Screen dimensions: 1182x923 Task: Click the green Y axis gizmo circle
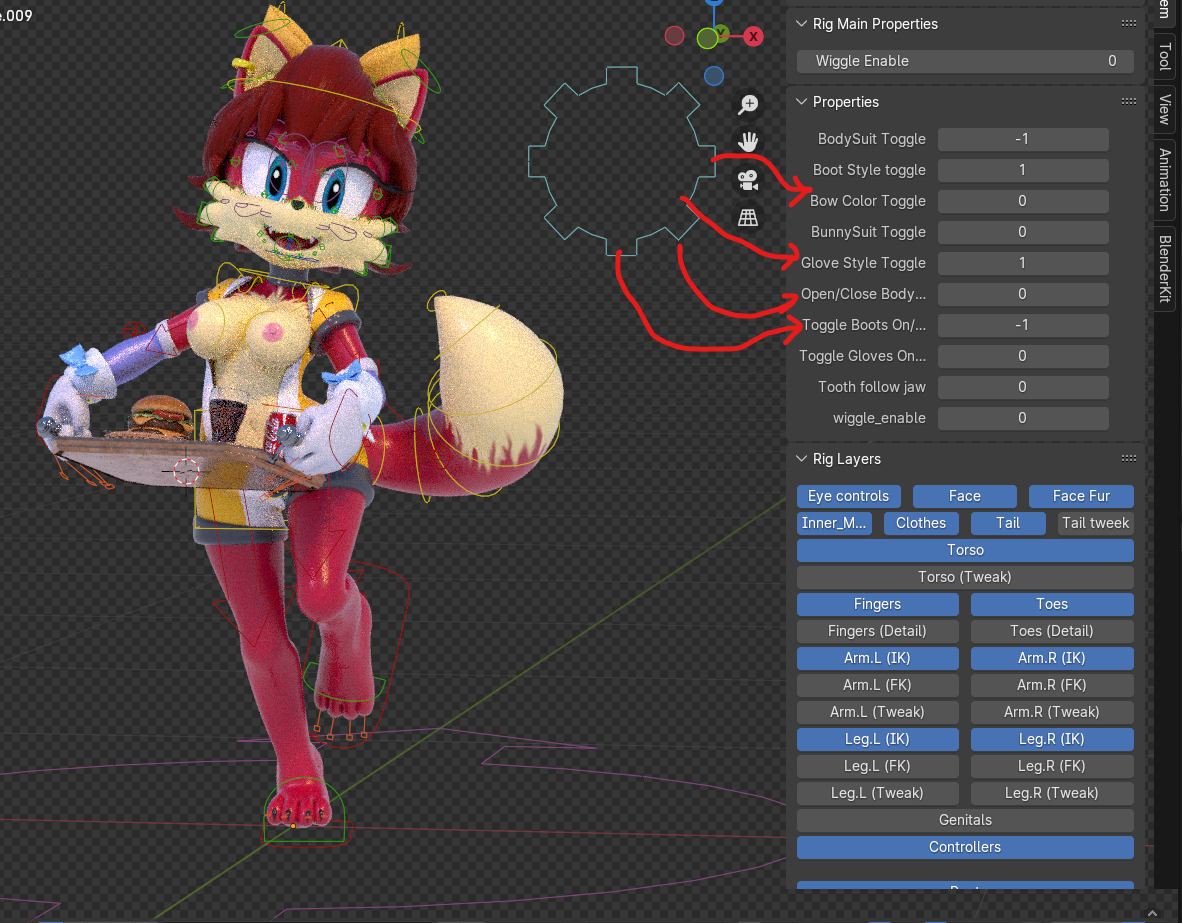(x=707, y=38)
